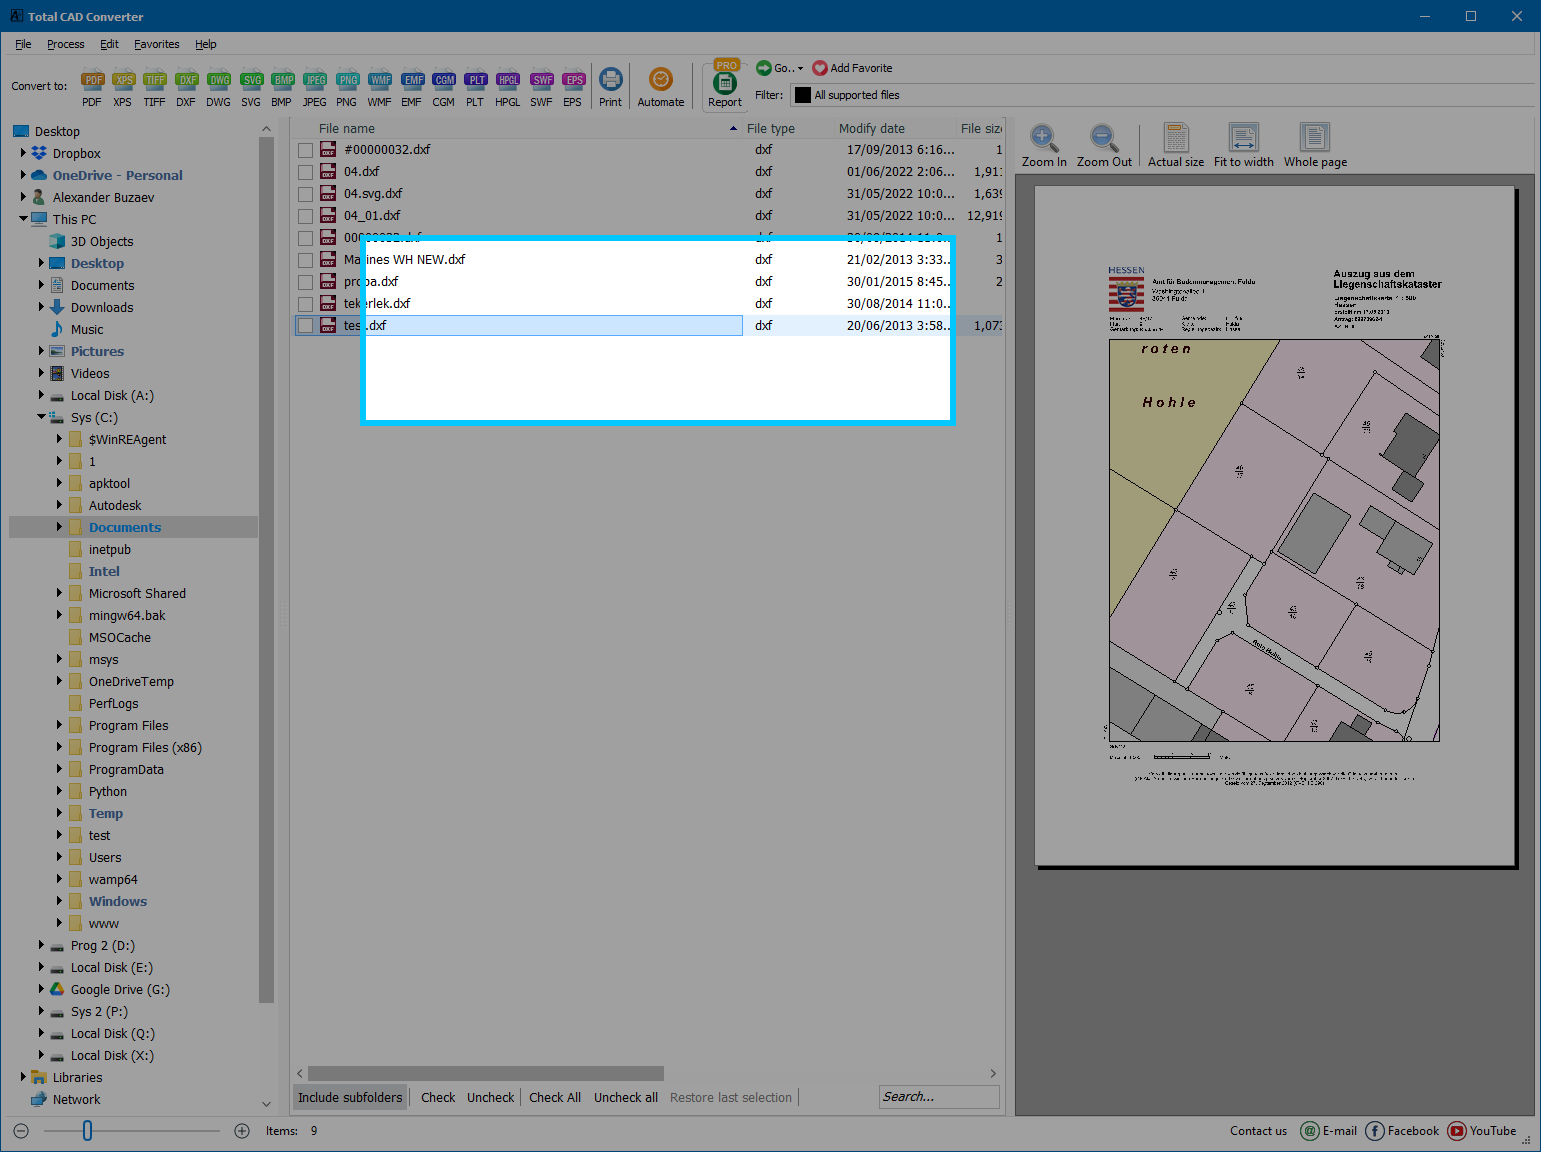Click the Check All button
This screenshot has width=1541, height=1152.
click(x=554, y=1097)
